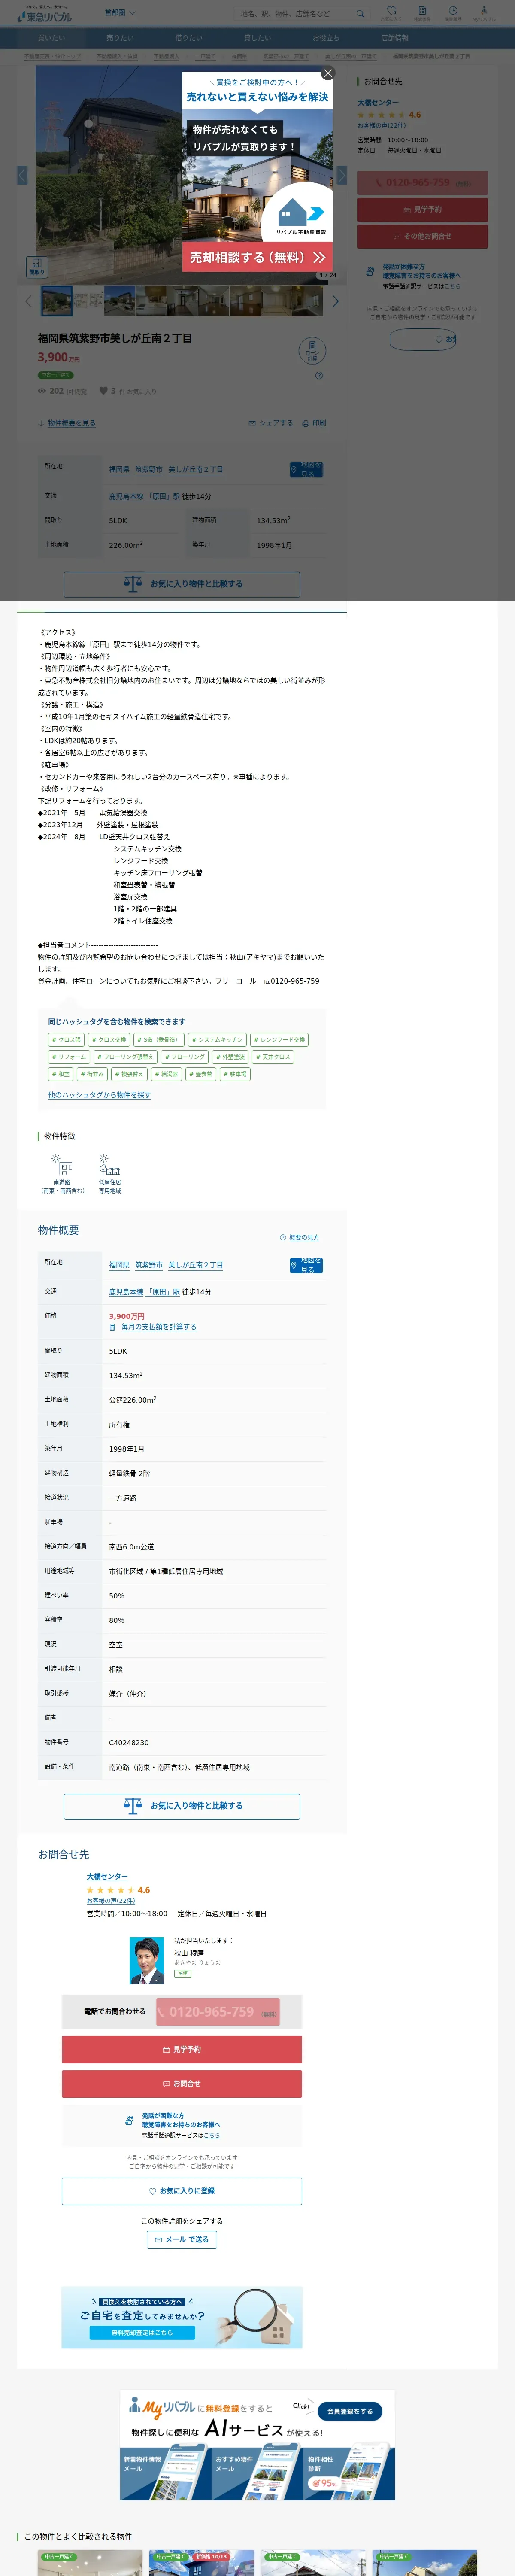Viewport: 515px width, 2576px height.
Task: Click the シェアする share link
Action: click(x=270, y=423)
